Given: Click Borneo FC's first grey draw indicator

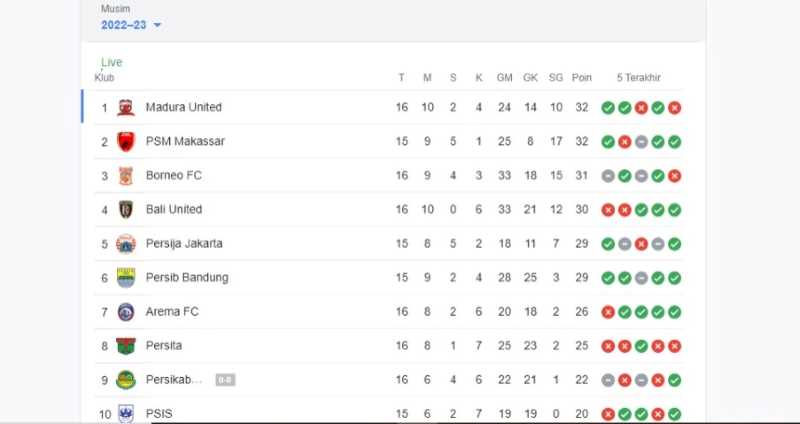Looking at the screenshot, I should pyautogui.click(x=607, y=175).
